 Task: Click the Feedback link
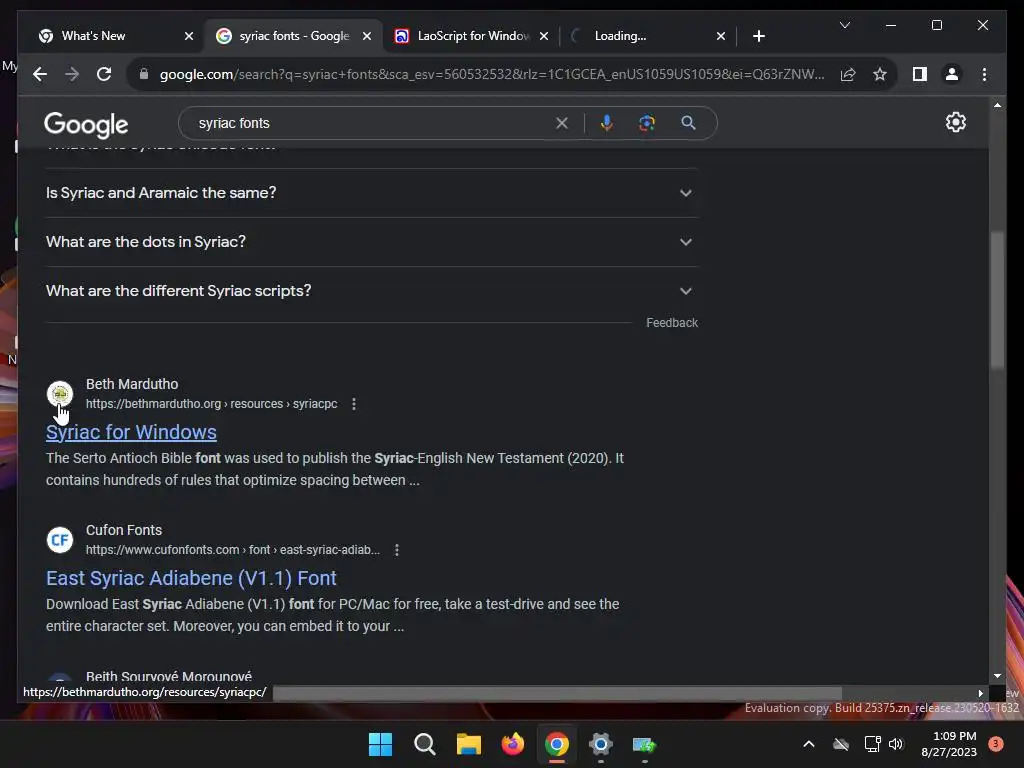coord(672,323)
